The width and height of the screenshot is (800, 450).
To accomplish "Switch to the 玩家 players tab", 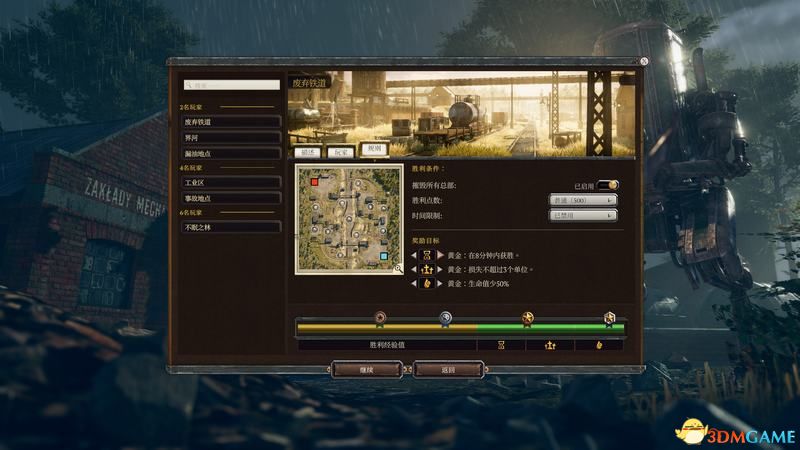I will 341,152.
